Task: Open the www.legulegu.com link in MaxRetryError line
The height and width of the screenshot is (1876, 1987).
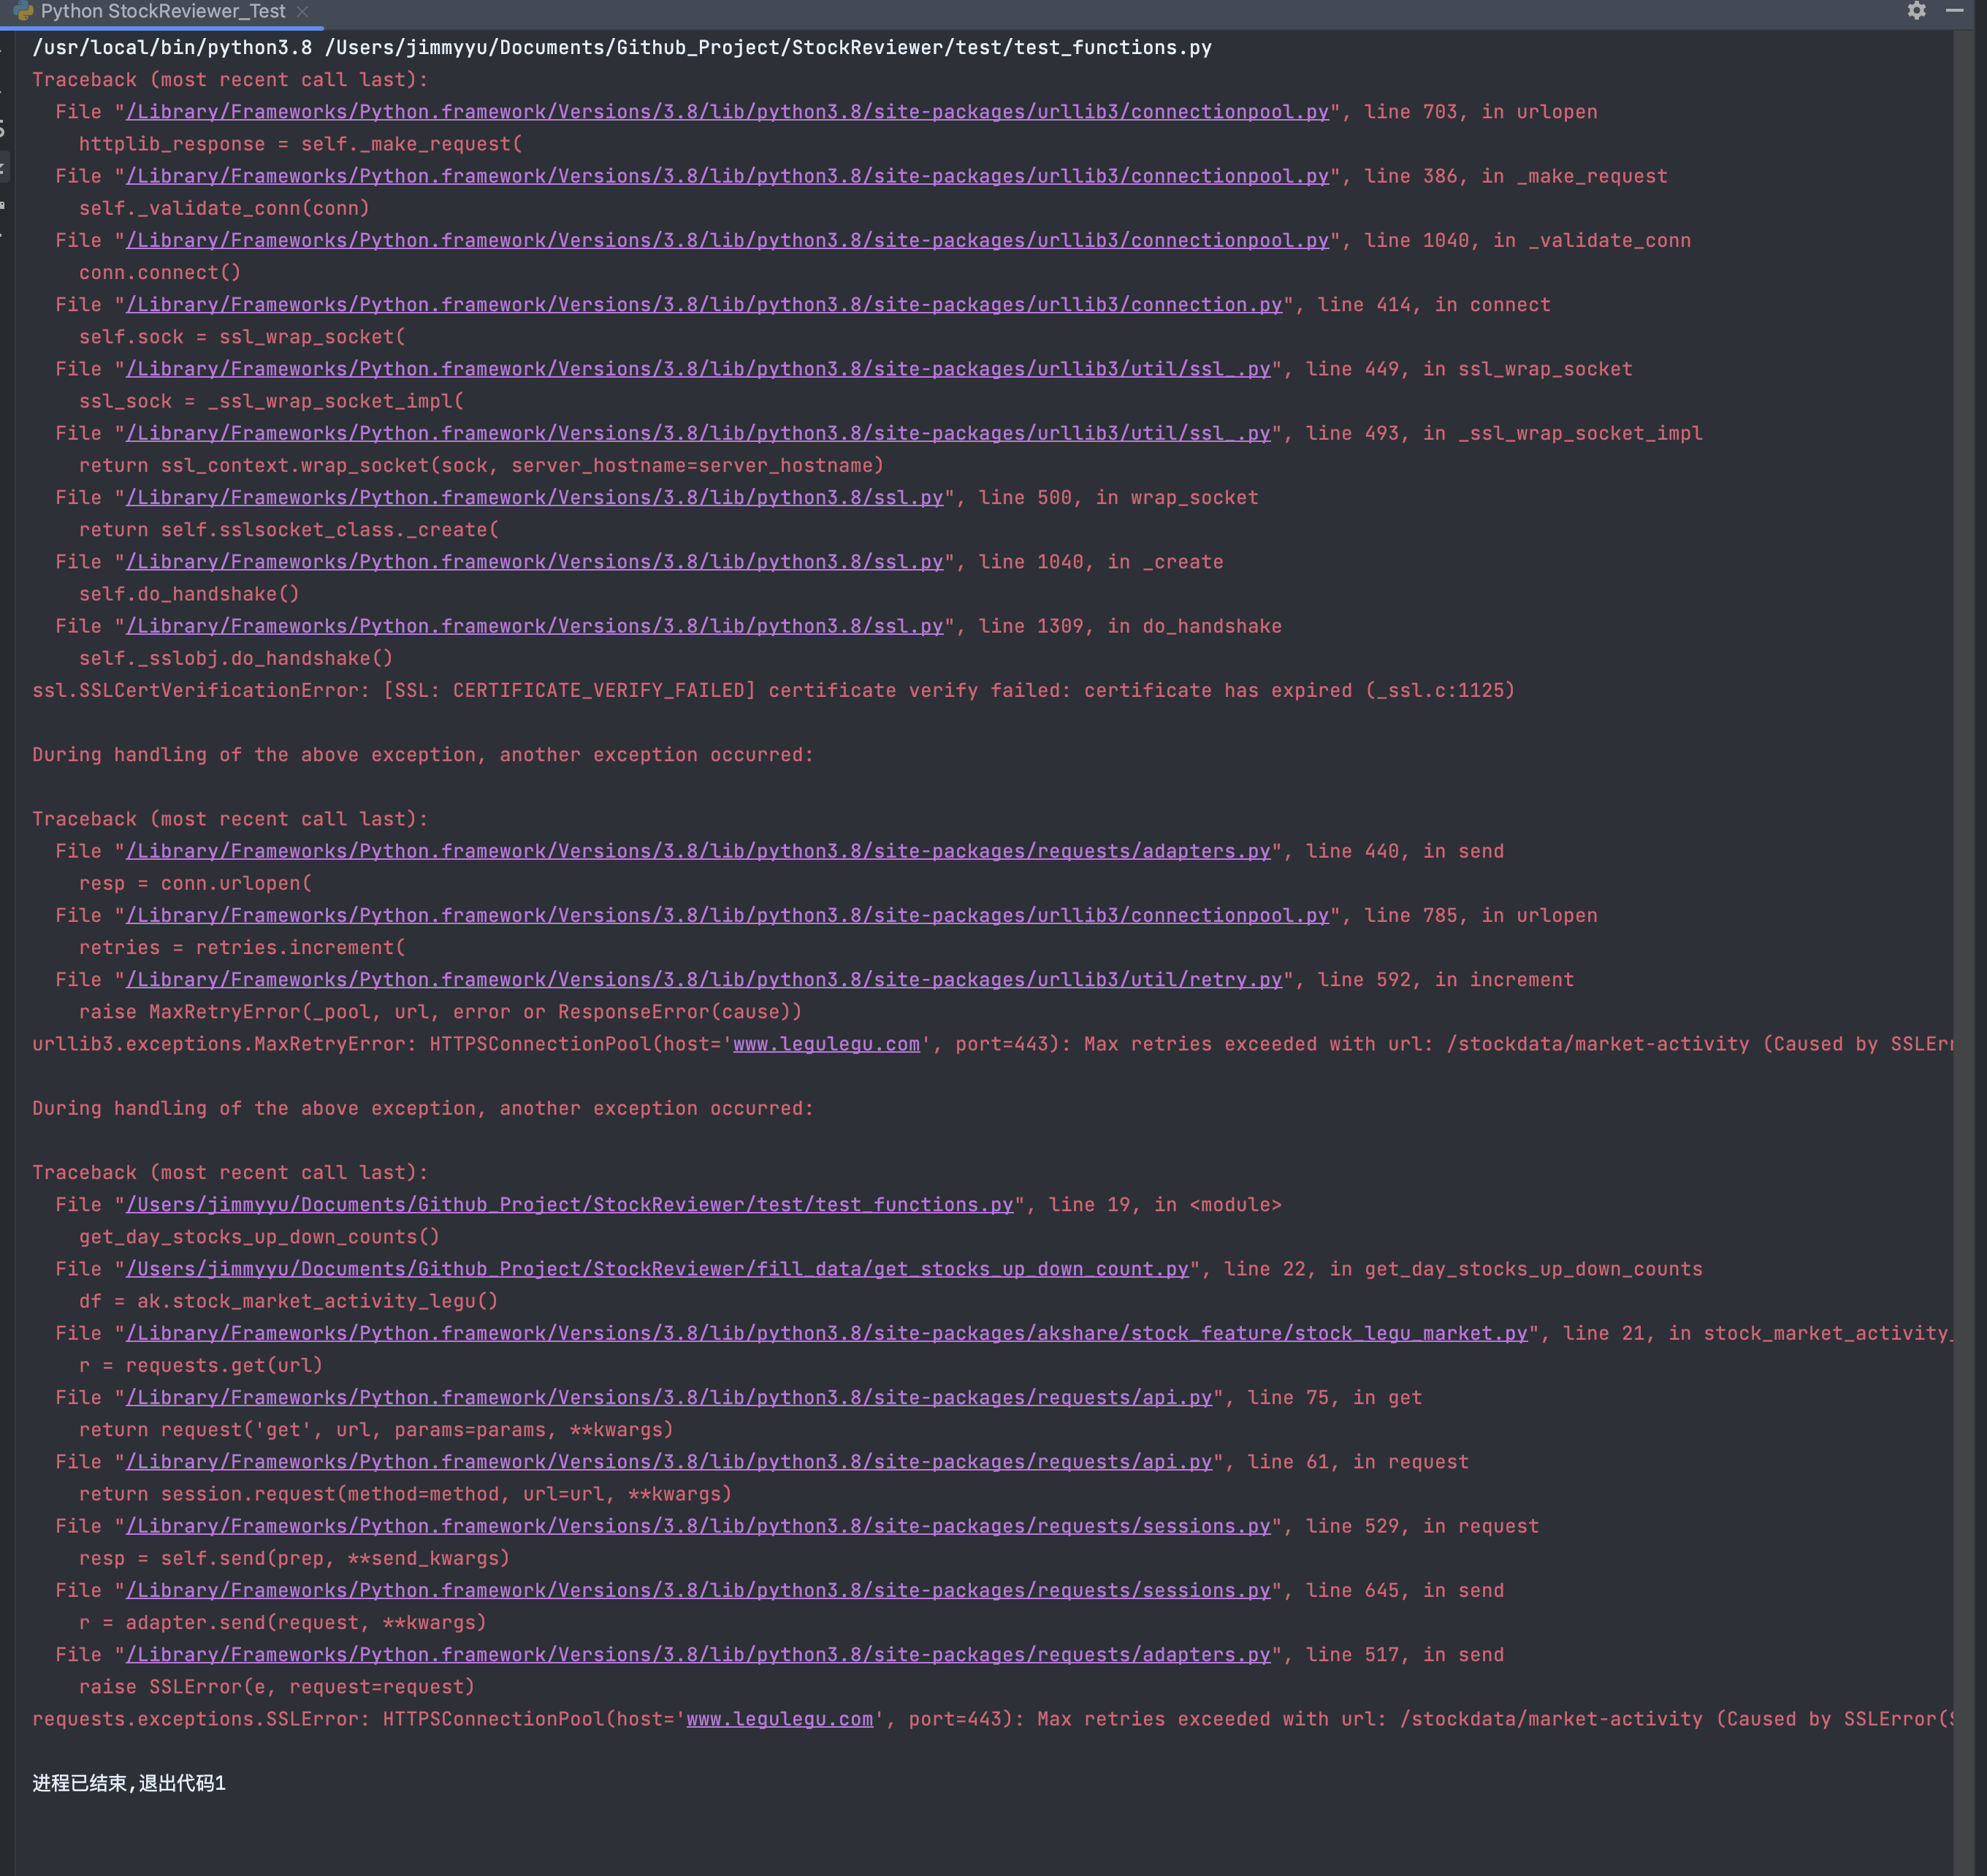Action: point(825,1043)
